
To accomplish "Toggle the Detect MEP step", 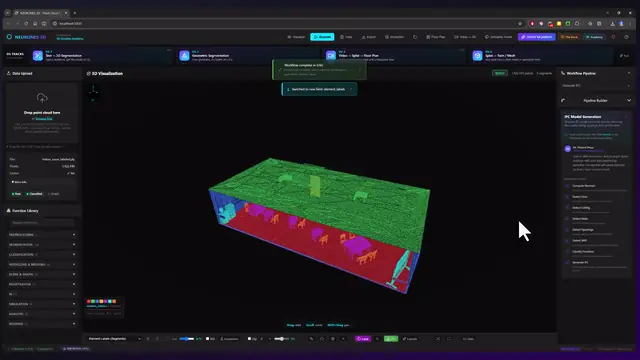I will [x=567, y=241].
